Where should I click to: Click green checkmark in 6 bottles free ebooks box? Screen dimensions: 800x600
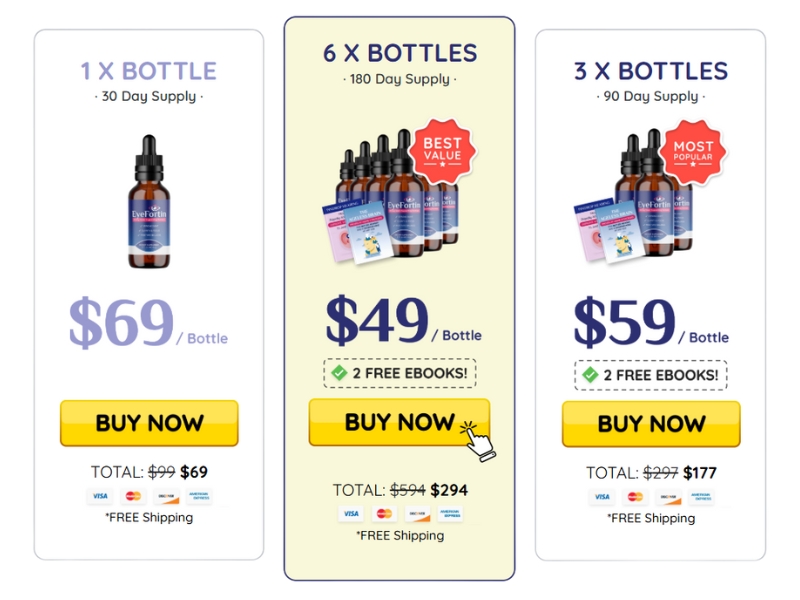339,373
